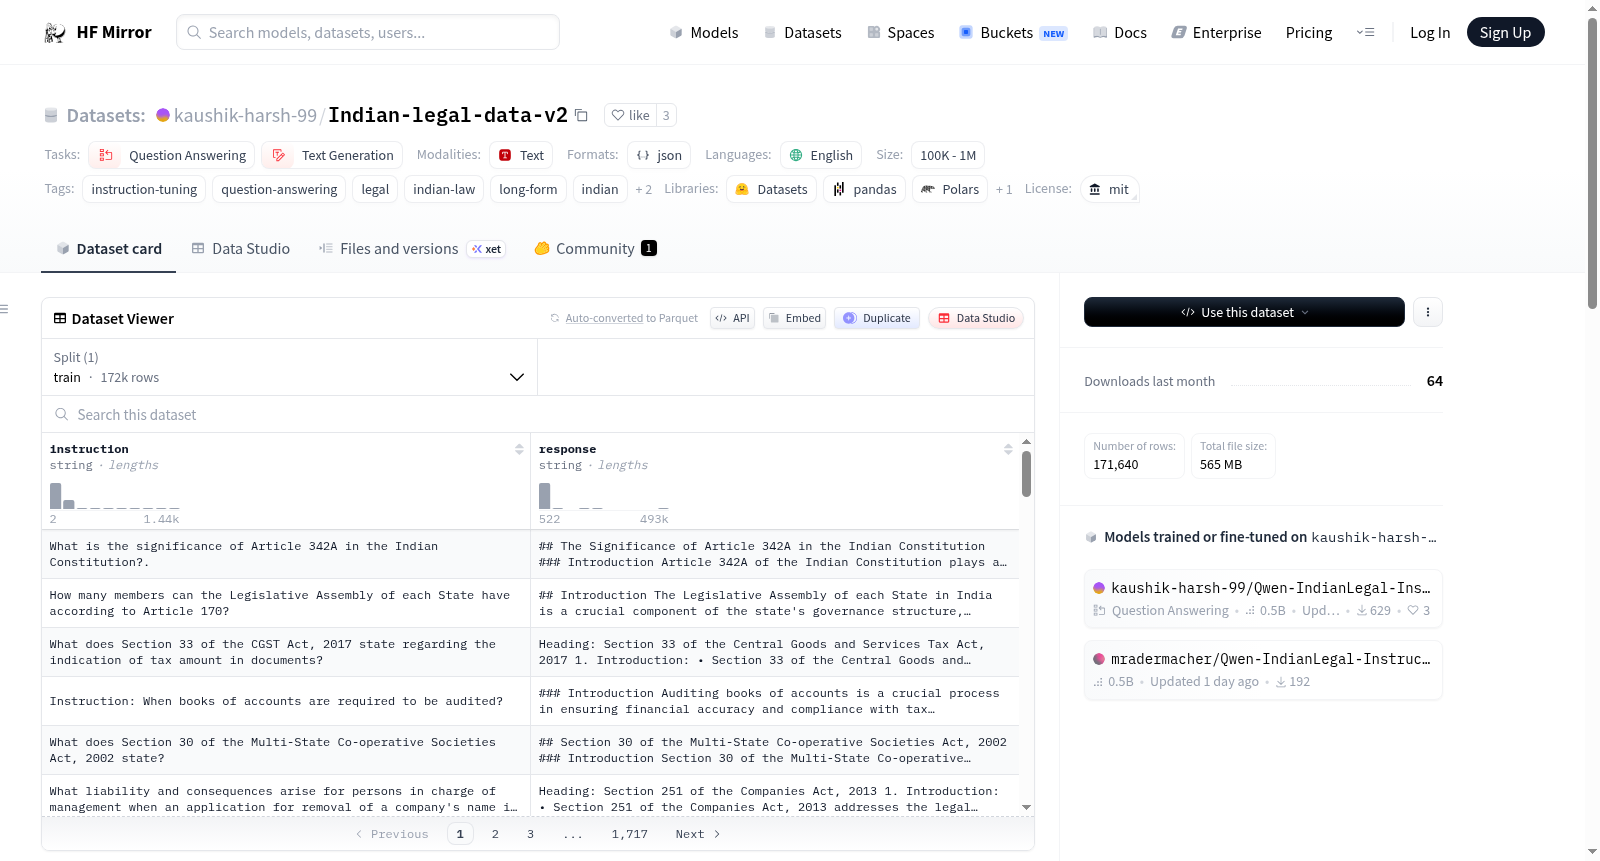Filter by Text modality tag
This screenshot has height=861, width=1600.
521,155
